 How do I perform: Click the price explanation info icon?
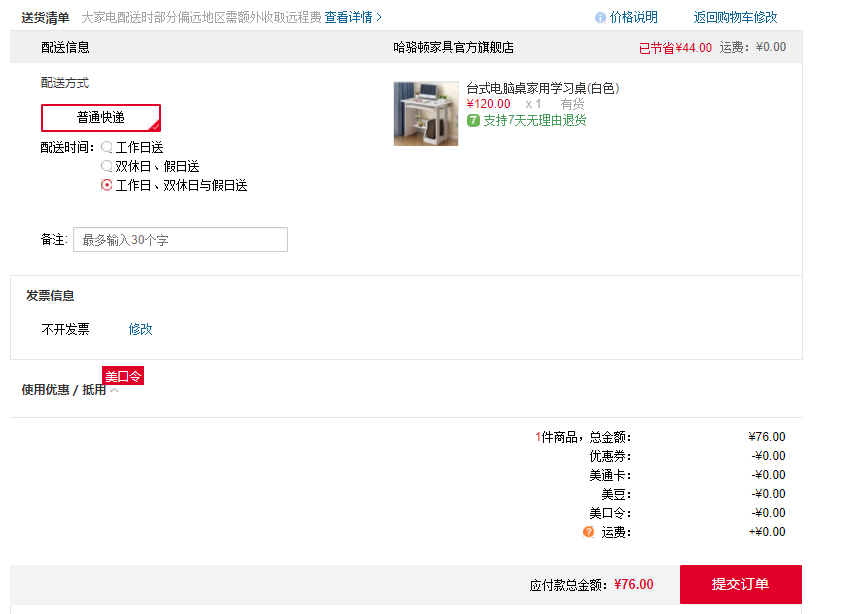coord(600,18)
